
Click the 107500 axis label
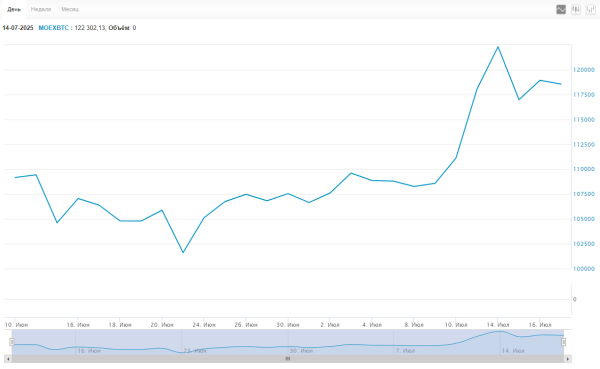point(584,194)
